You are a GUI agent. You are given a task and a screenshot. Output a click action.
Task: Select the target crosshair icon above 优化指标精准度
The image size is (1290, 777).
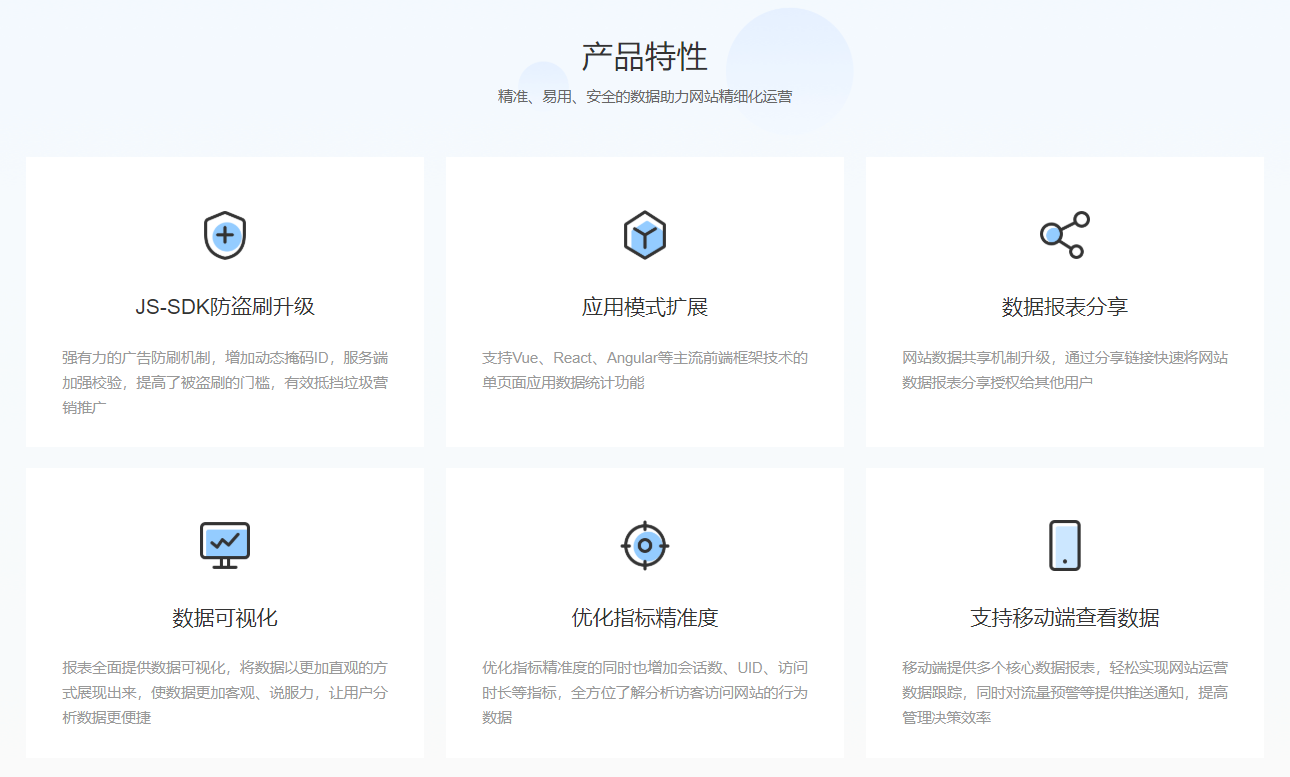645,544
